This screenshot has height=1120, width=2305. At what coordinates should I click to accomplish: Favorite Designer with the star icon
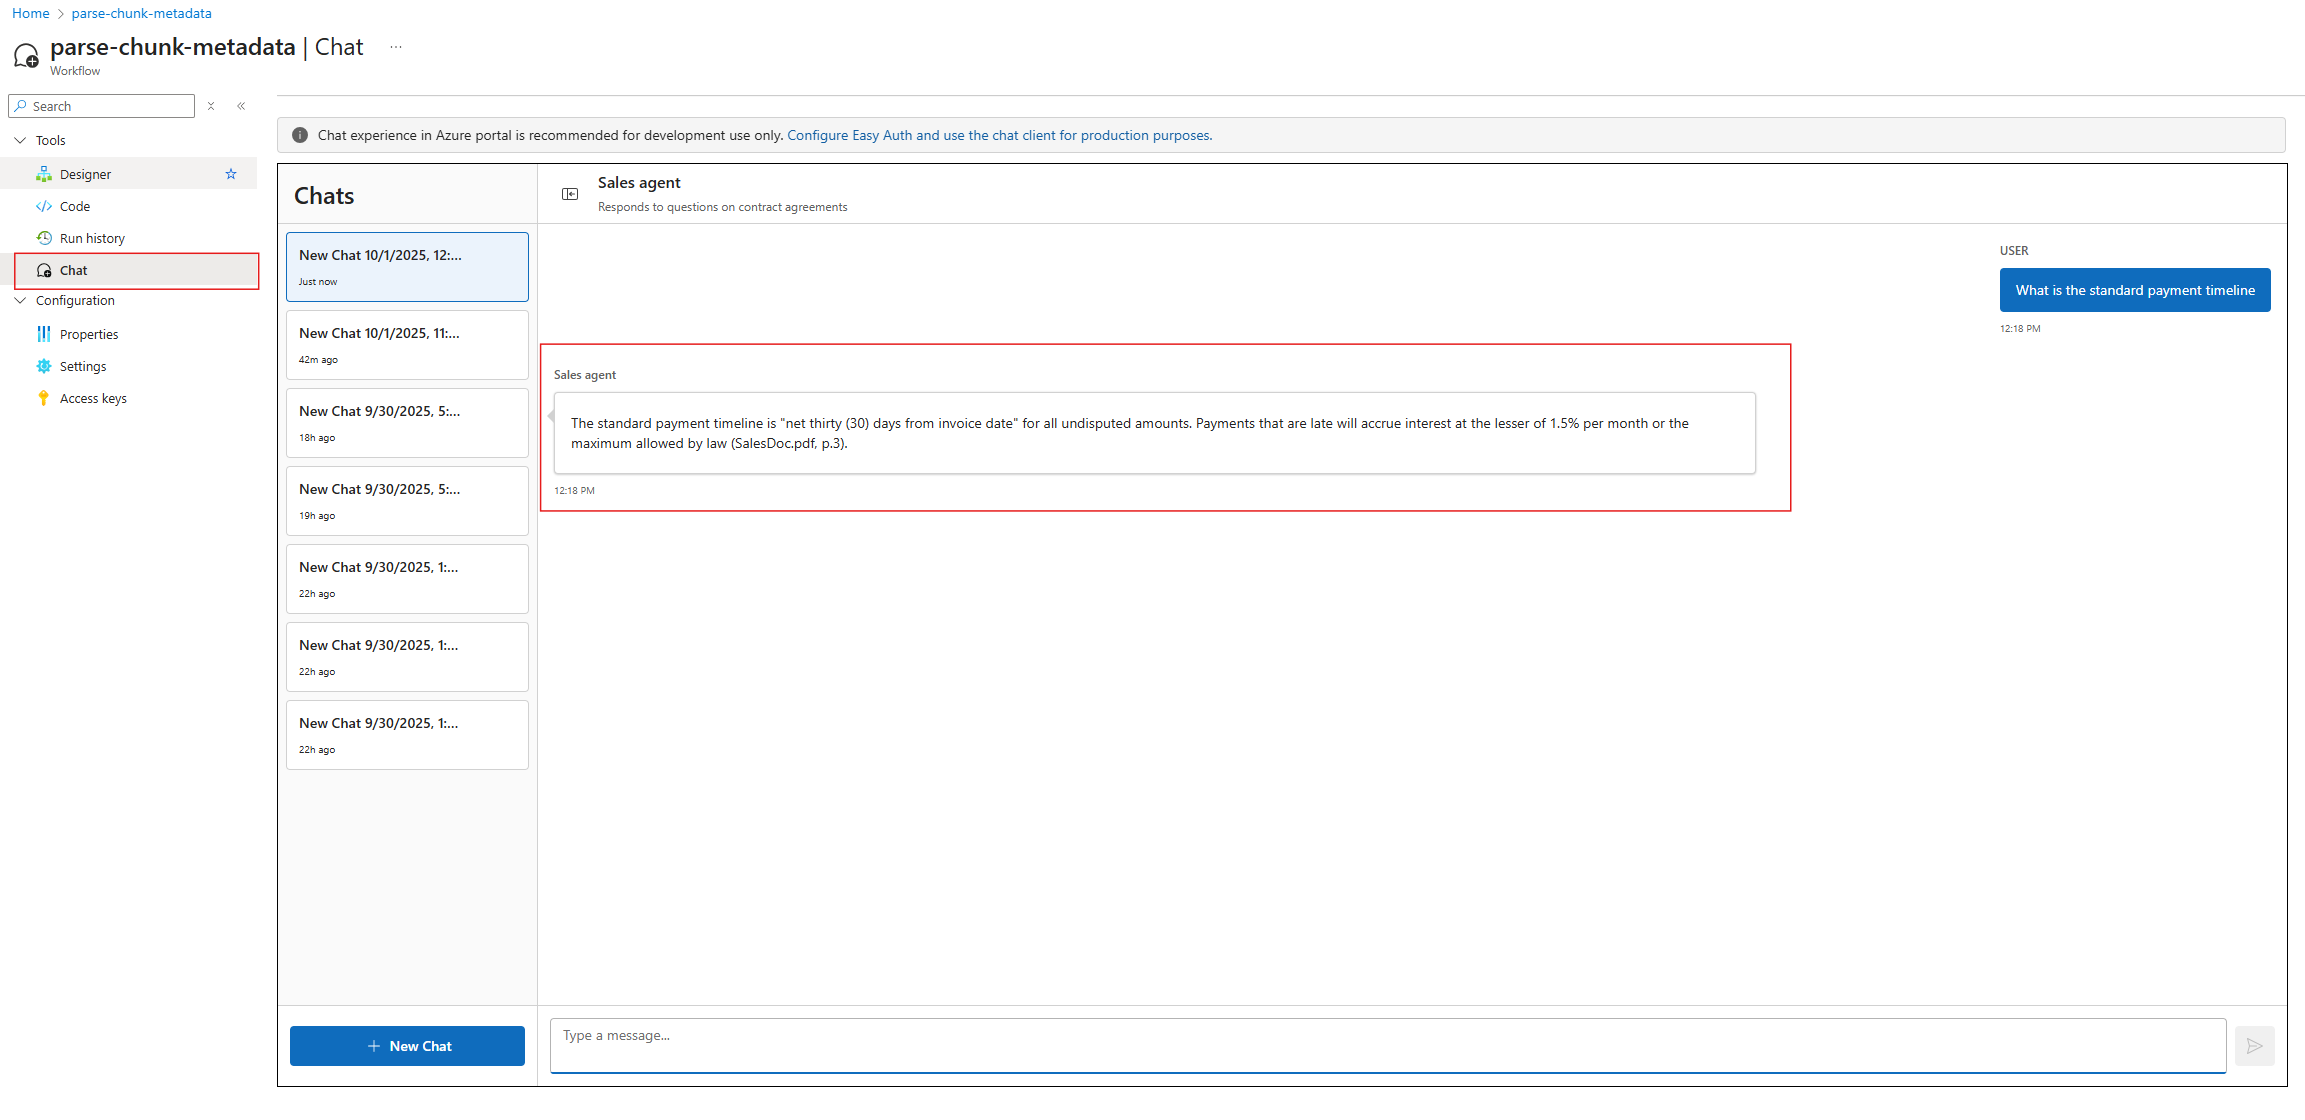pos(231,174)
